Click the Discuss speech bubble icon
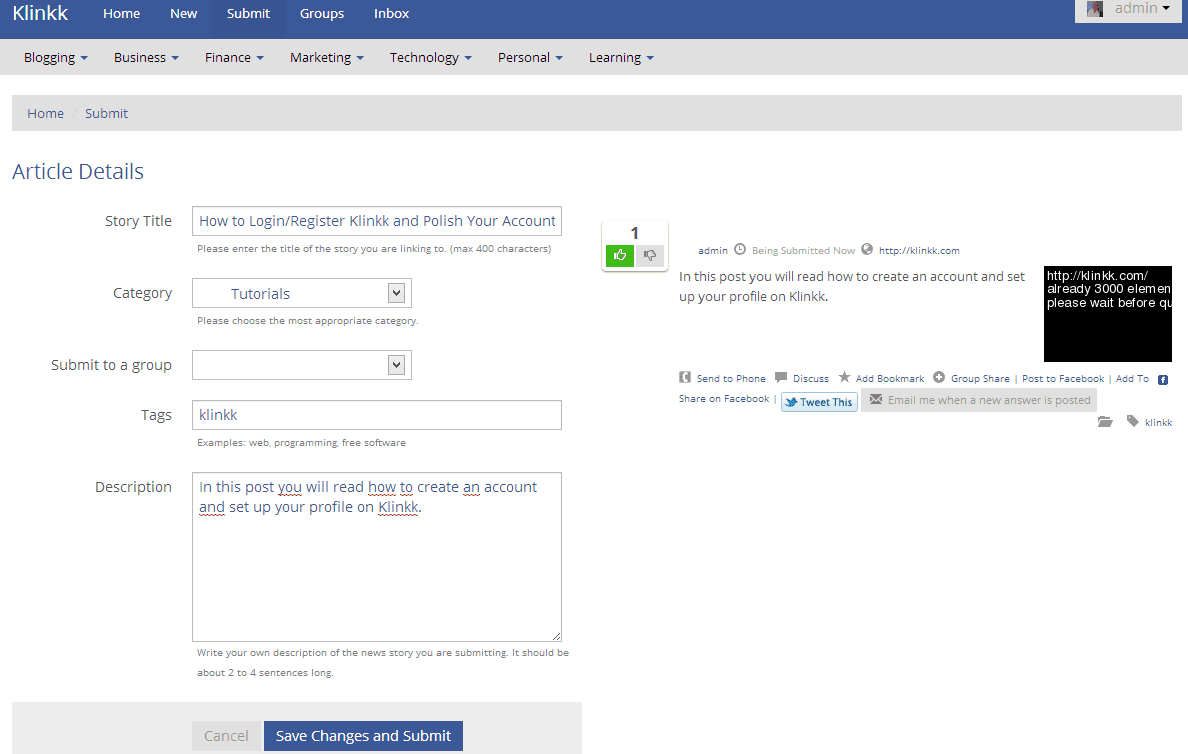The width and height of the screenshot is (1188, 754). 781,377
